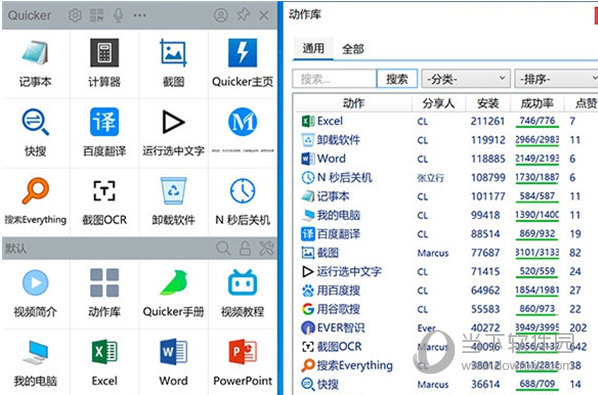Screen dimensions: 598x395
Task: Click the 运行选中文字 play triangle icon
Action: (174, 122)
